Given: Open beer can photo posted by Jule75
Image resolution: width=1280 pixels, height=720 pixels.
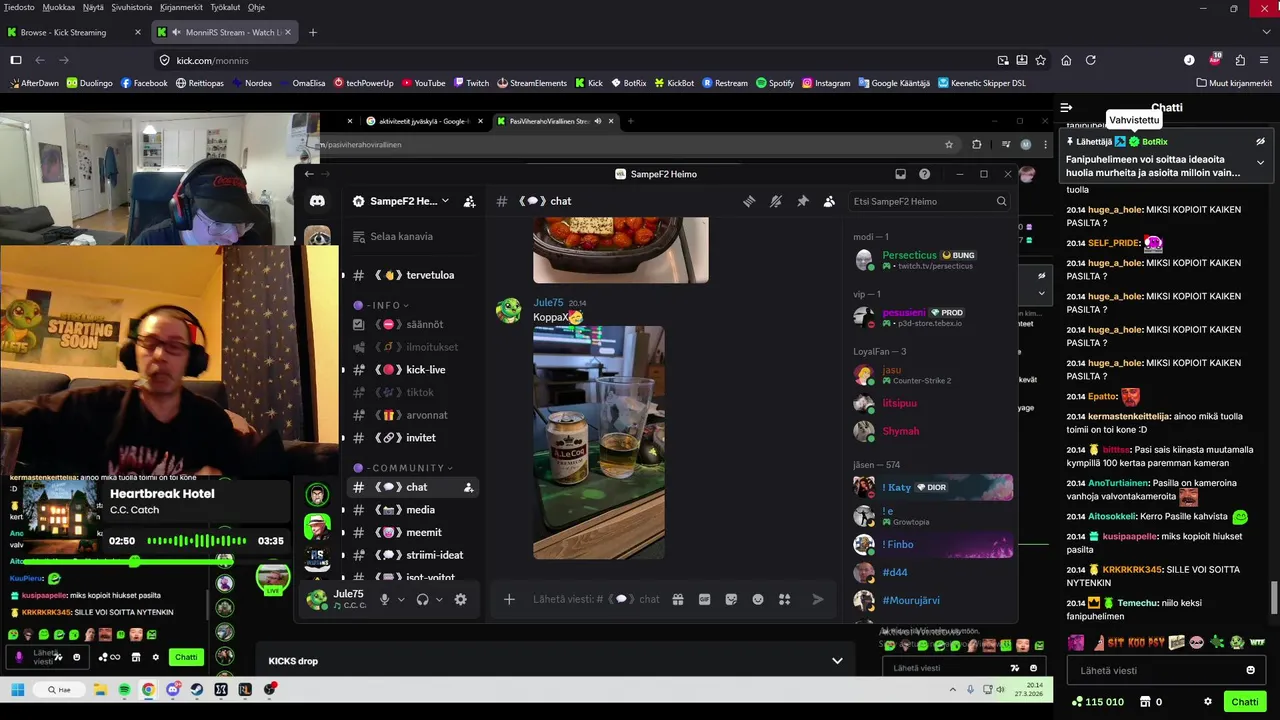Looking at the screenshot, I should [599, 442].
